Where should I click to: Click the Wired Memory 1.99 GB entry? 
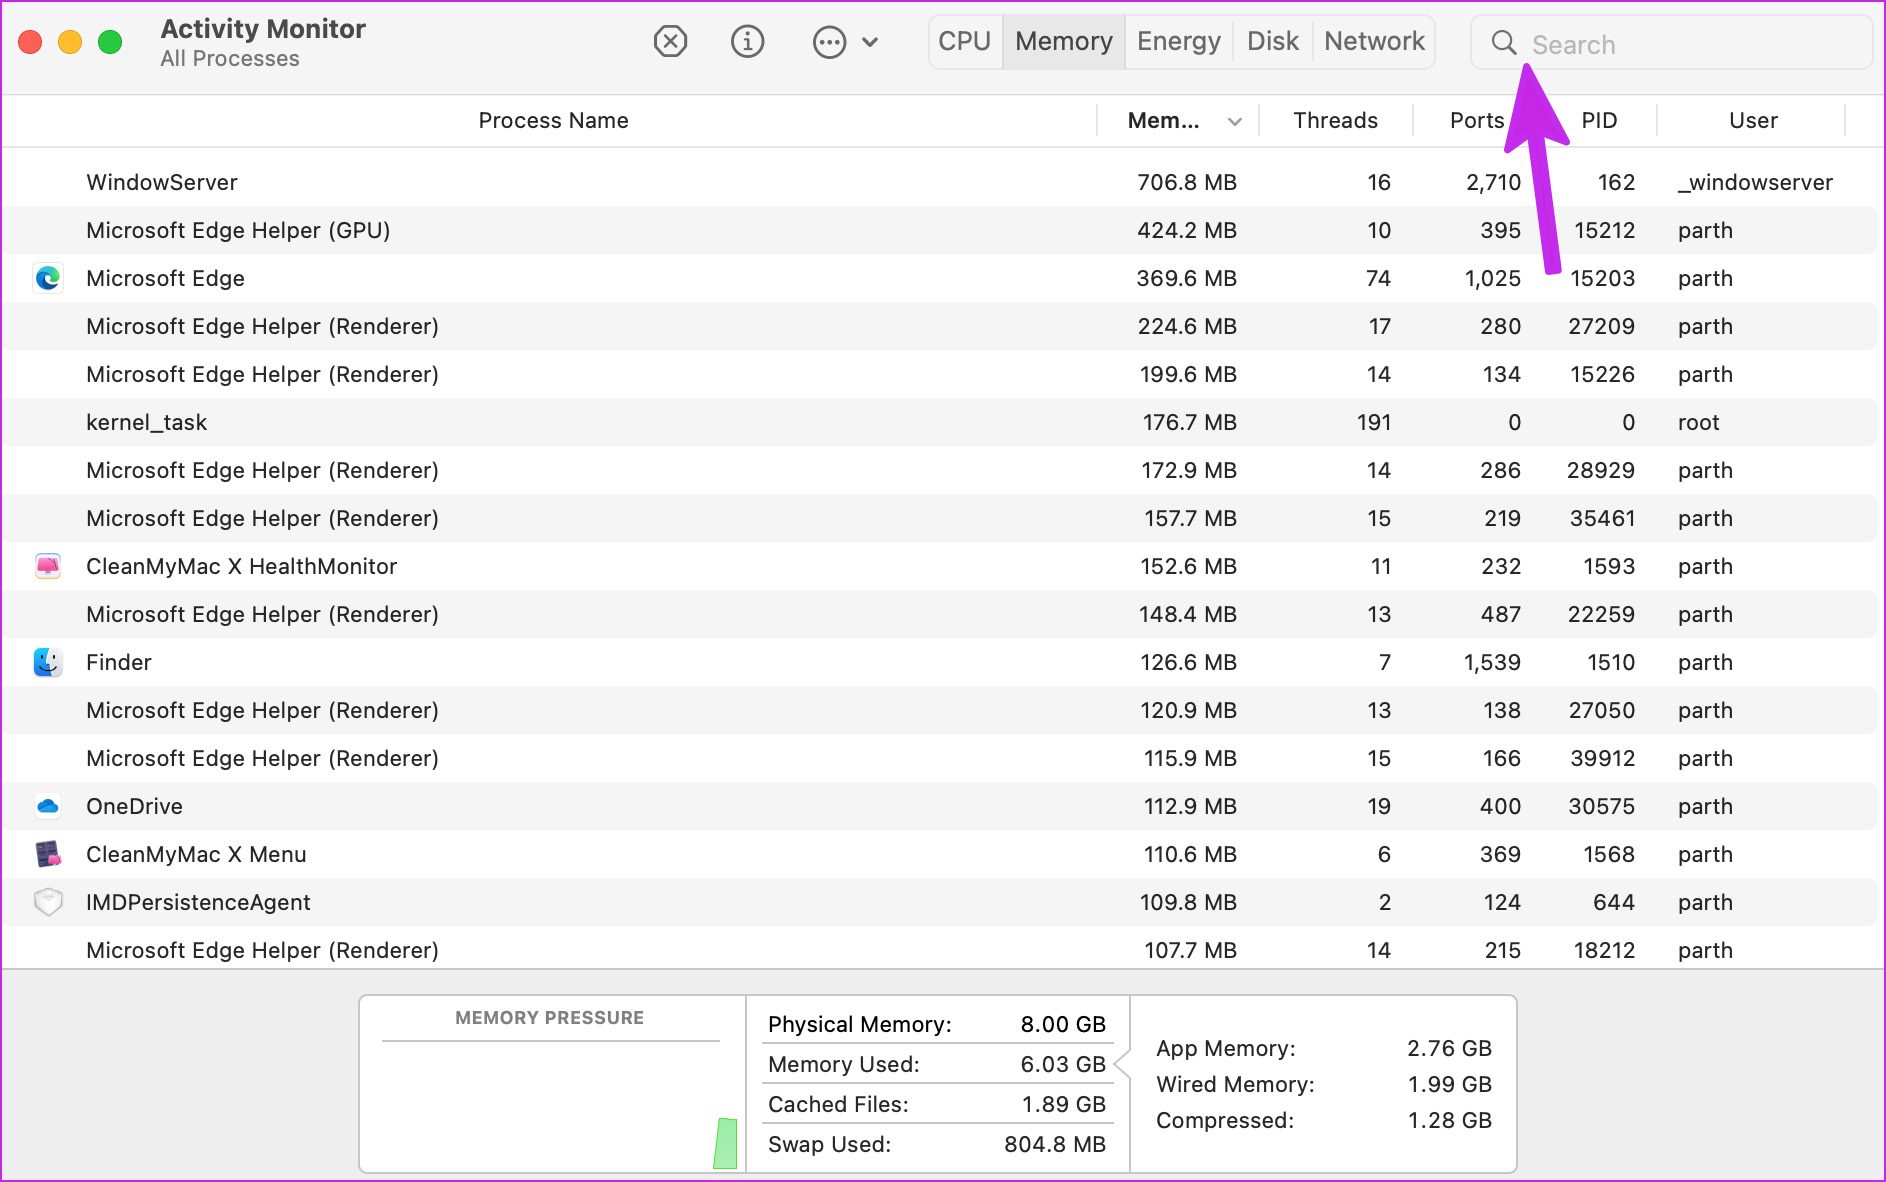point(1323,1084)
